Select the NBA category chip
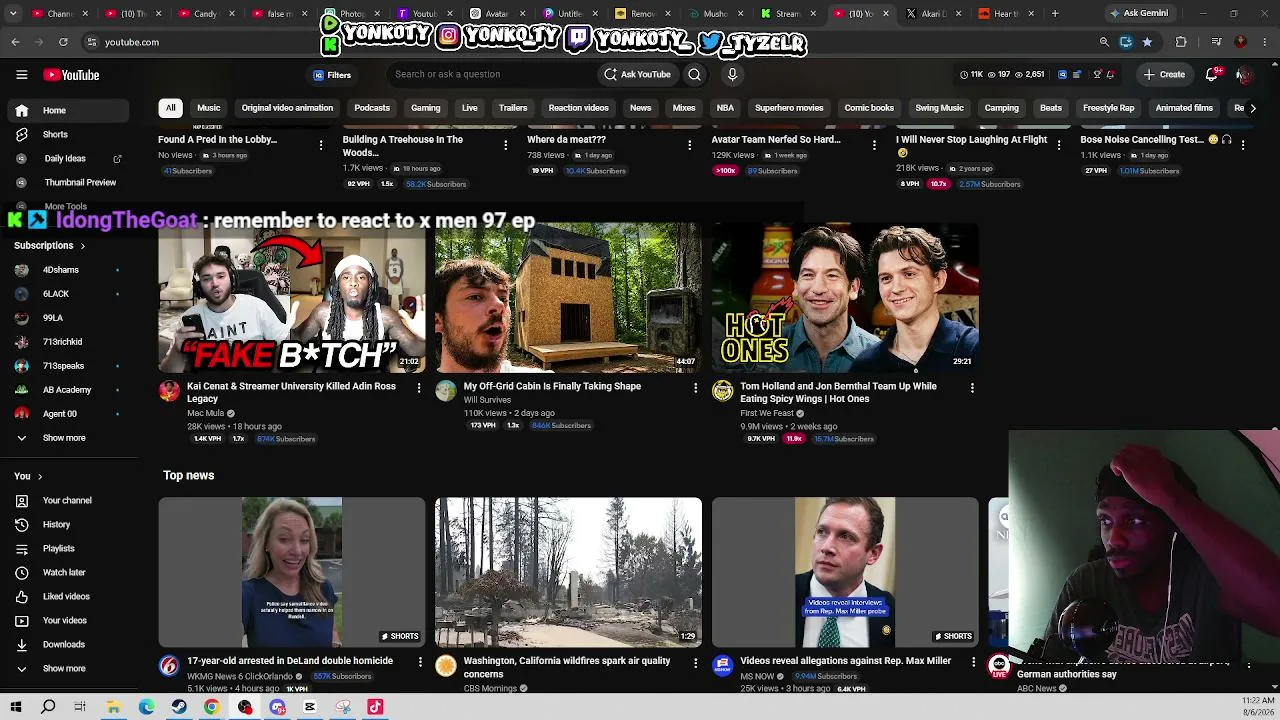 725,108
